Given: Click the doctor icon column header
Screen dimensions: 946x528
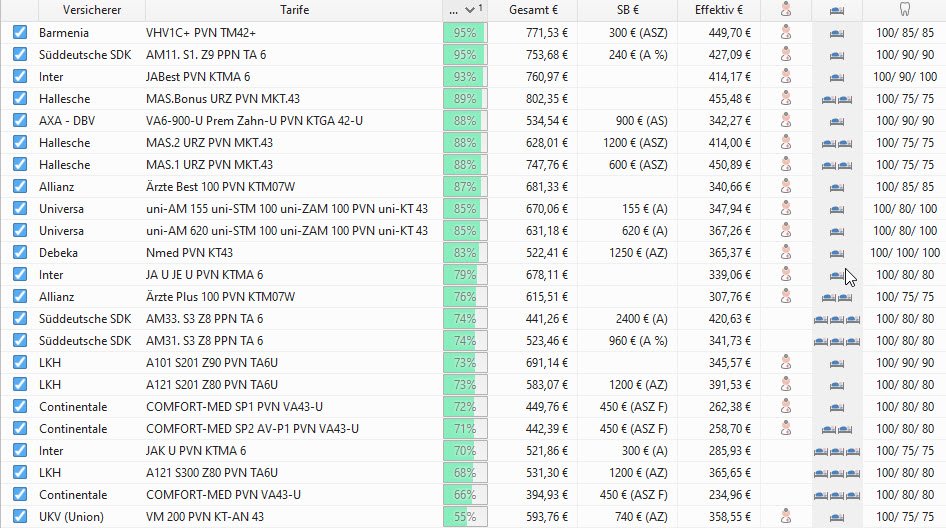Looking at the screenshot, I should coord(786,10).
